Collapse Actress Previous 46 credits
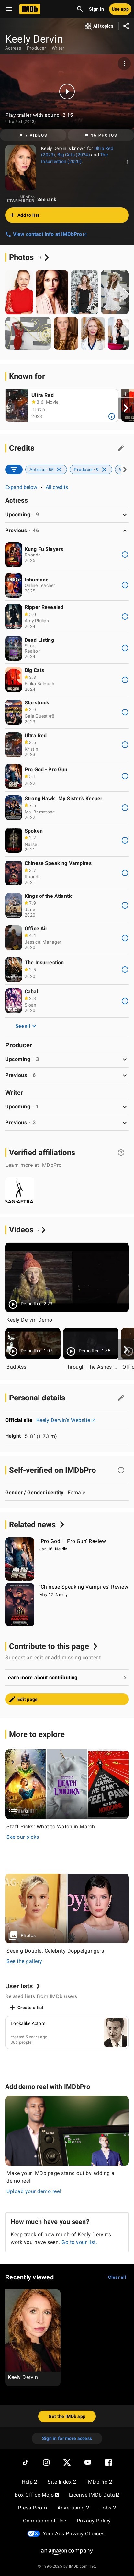Viewport: 134px width, 2576px height. 67,530
